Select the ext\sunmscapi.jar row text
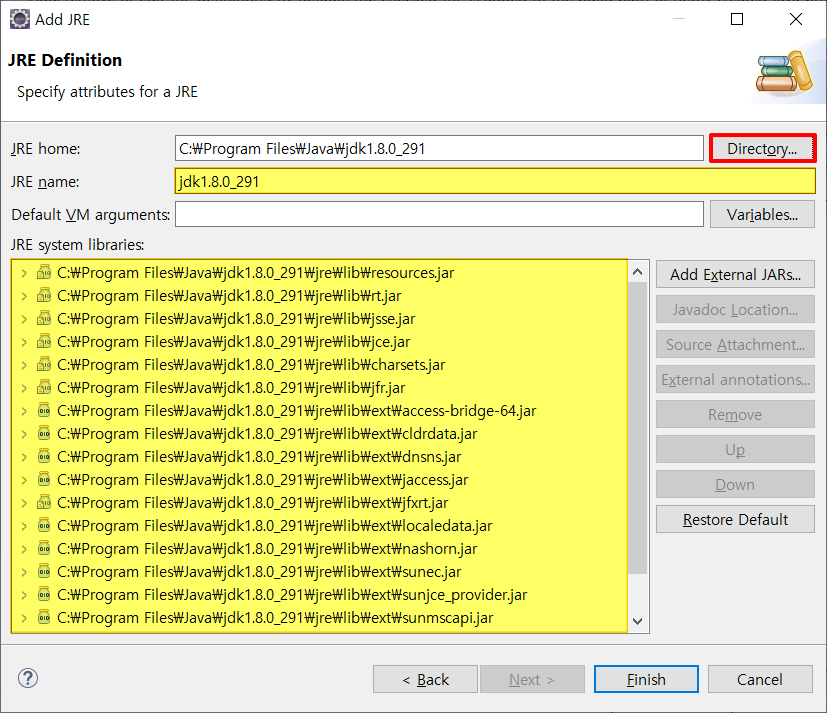The height and width of the screenshot is (713, 827). tap(275, 618)
